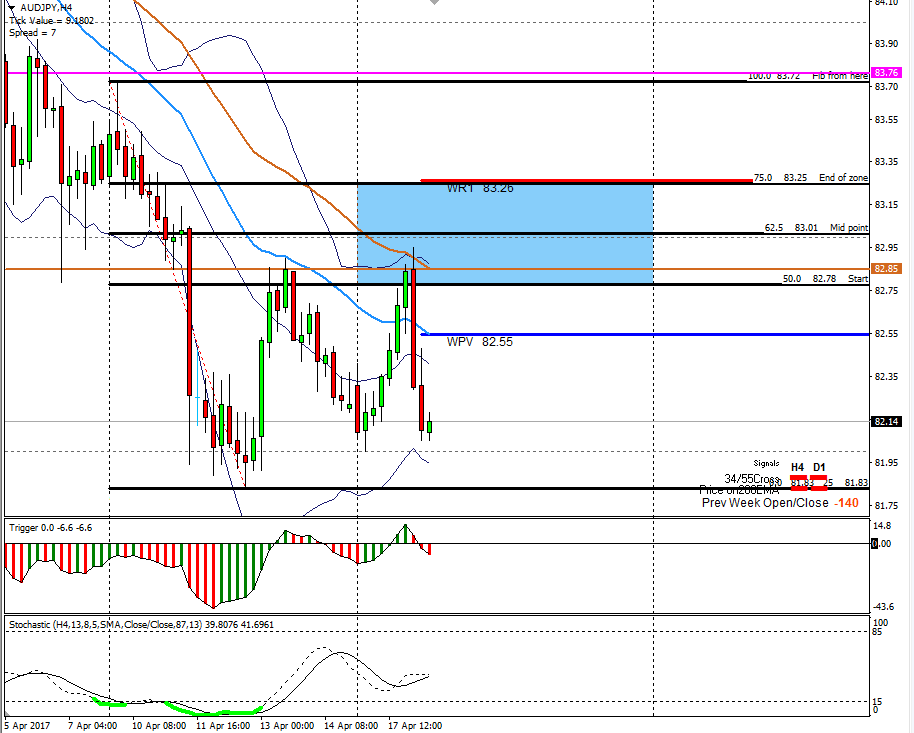The image size is (914, 733).
Task: Click the Fib 100.0 83.72 level label
Action: (x=775, y=76)
